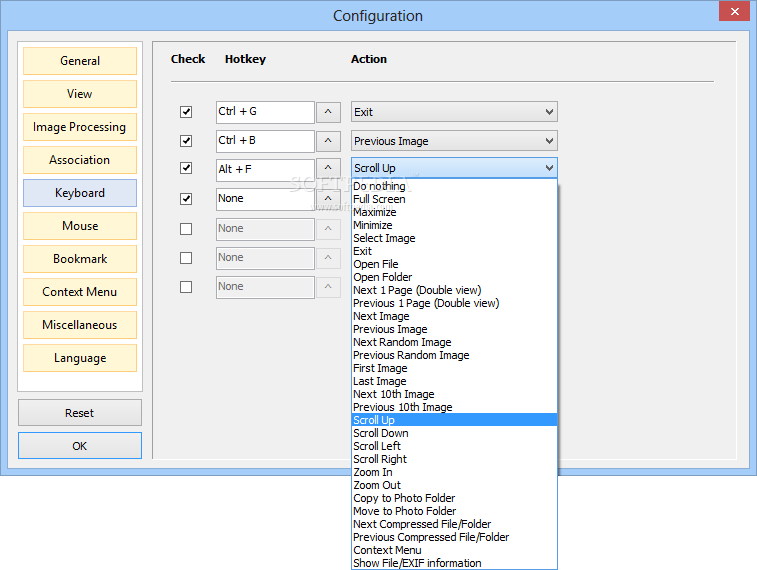Open the Association settings tab
This screenshot has height=570, width=757.
click(x=80, y=160)
